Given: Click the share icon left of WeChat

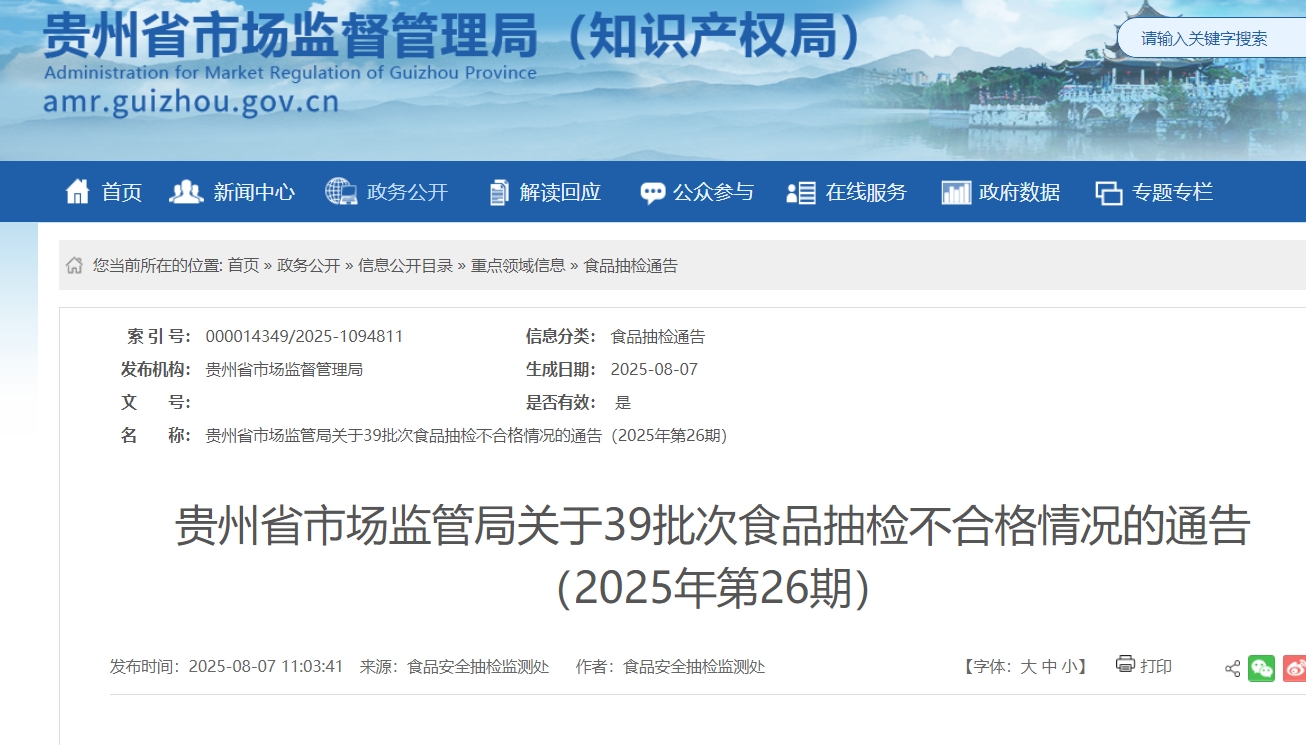Looking at the screenshot, I should tap(1232, 669).
